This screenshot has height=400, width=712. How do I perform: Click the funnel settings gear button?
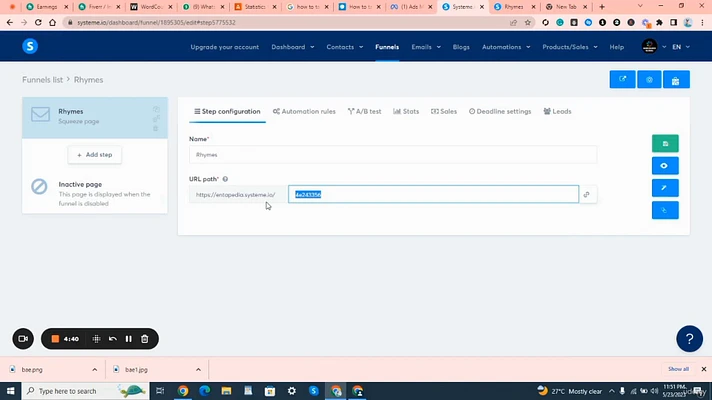point(649,80)
